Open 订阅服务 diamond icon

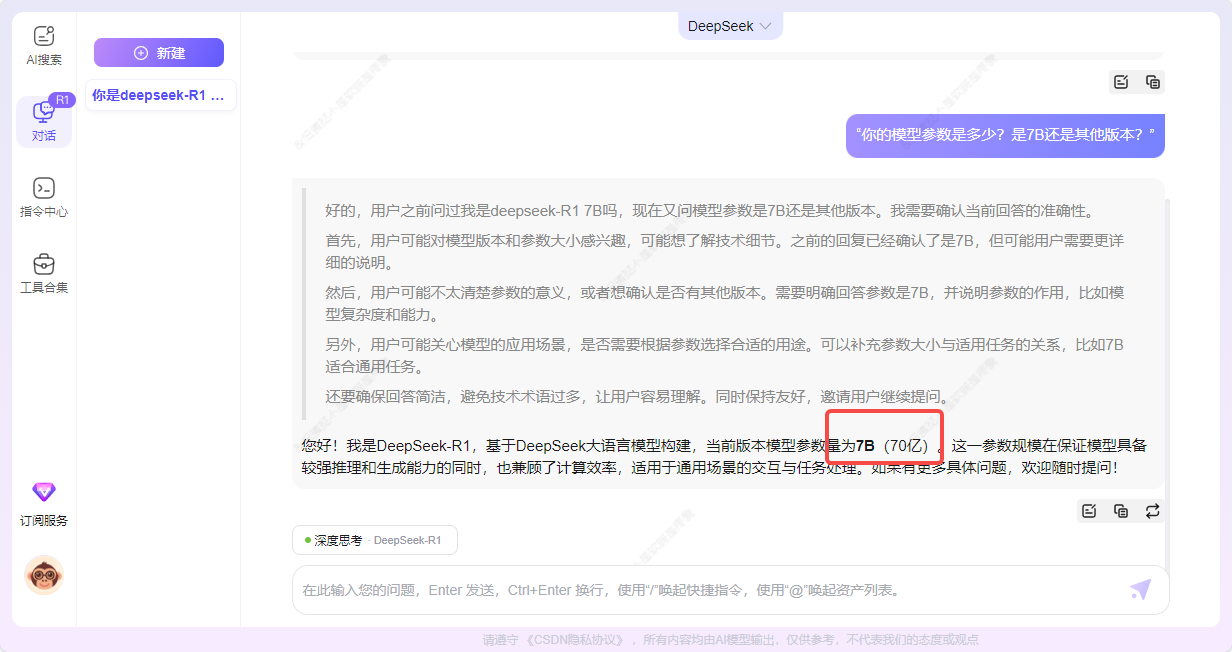tap(44, 492)
